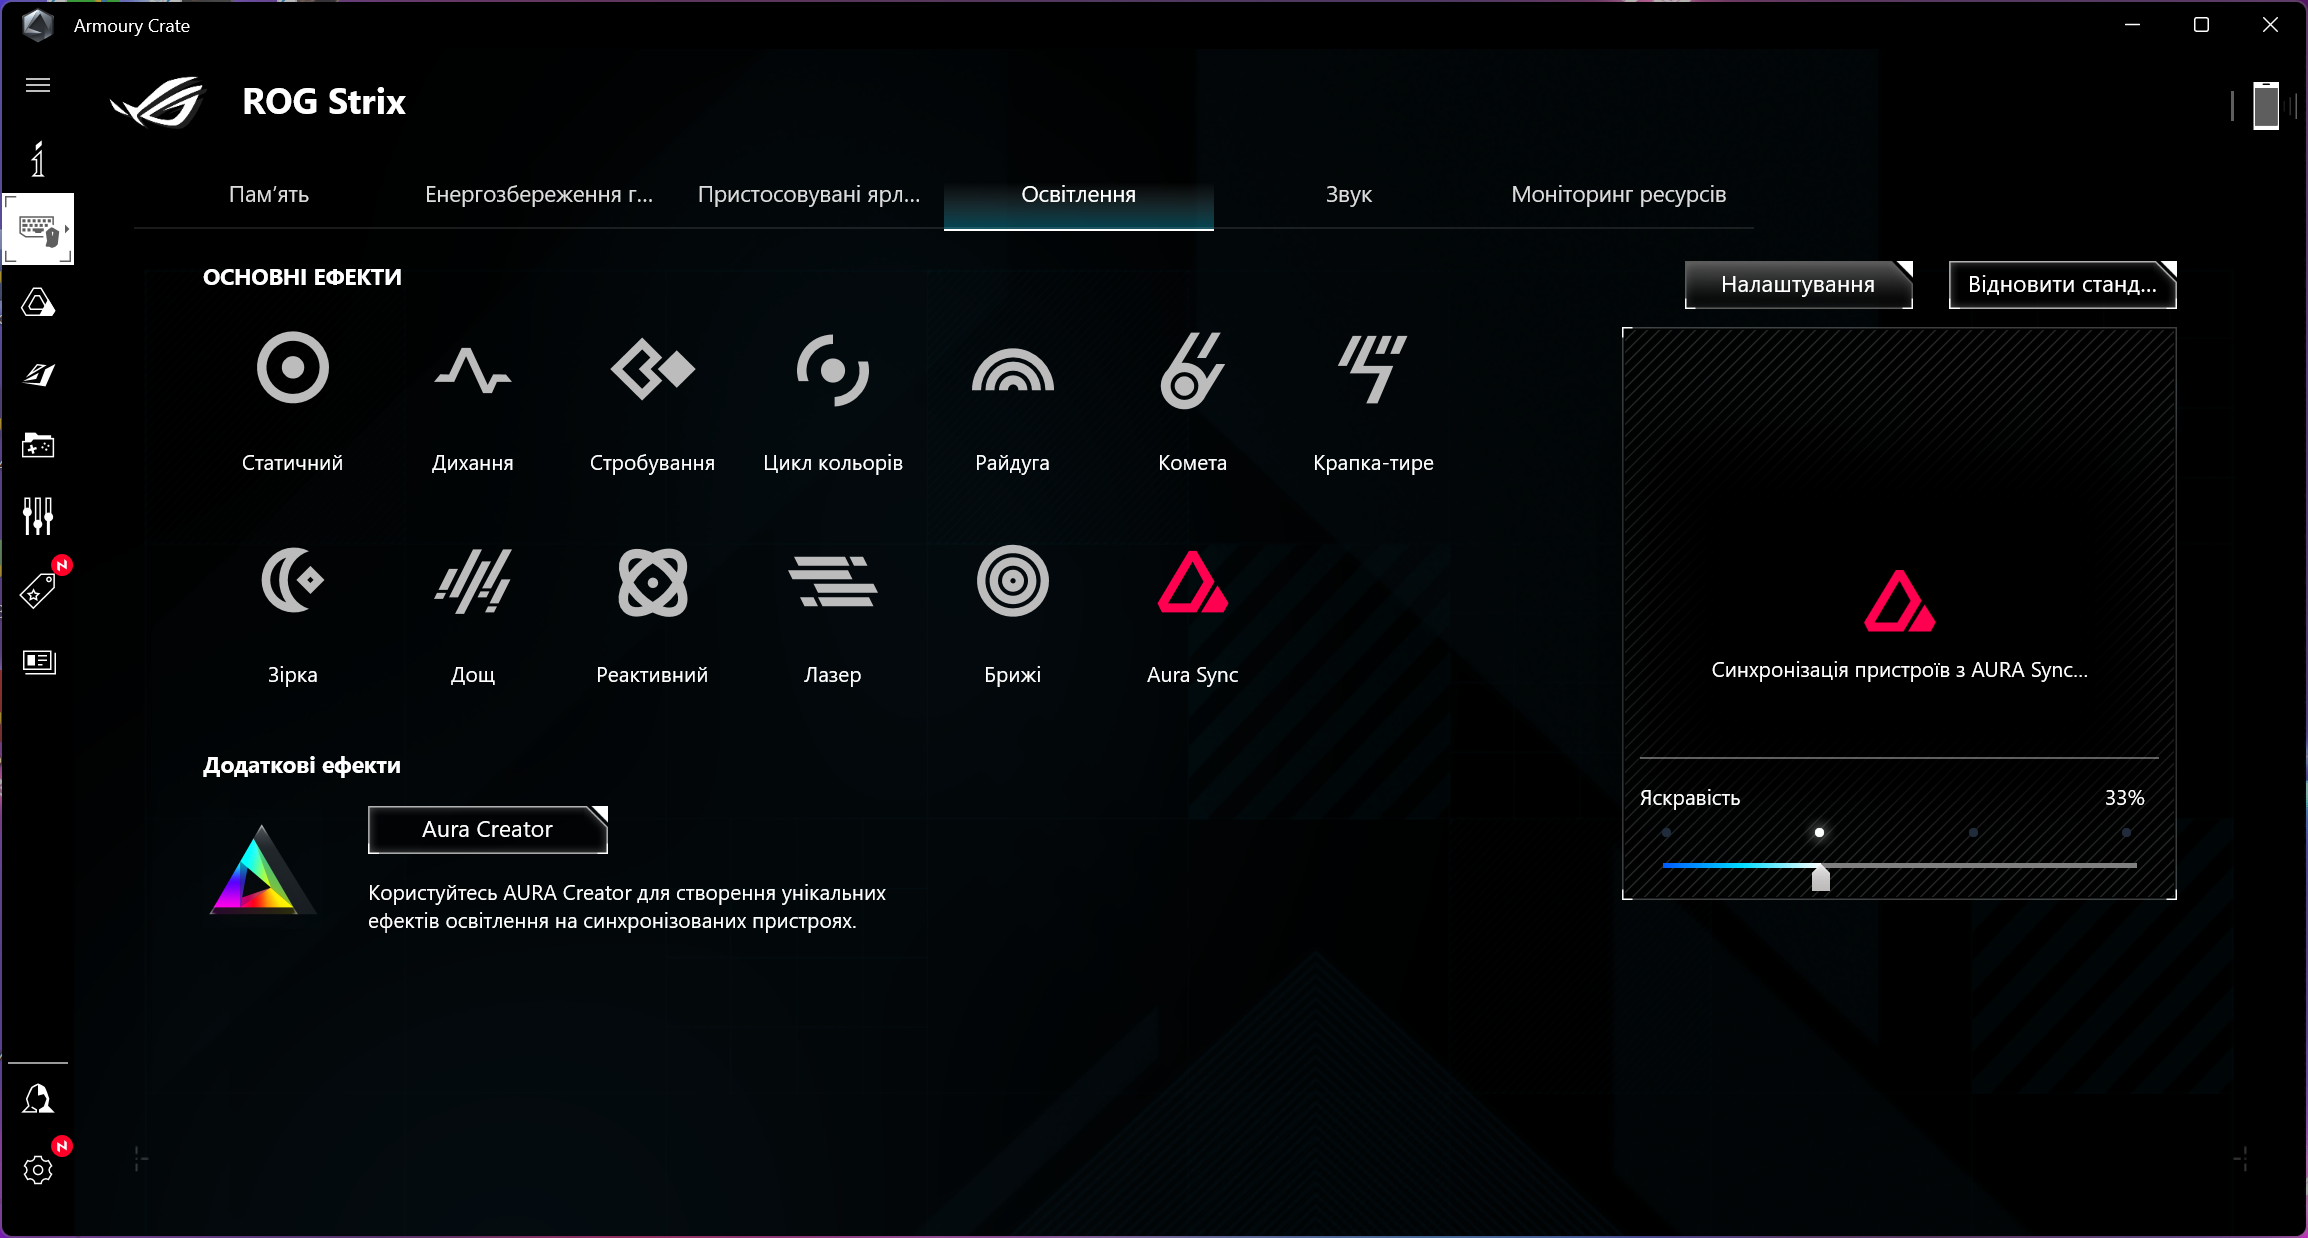Click the Налаштування button
The height and width of the screenshot is (1238, 2308).
coord(1797,285)
